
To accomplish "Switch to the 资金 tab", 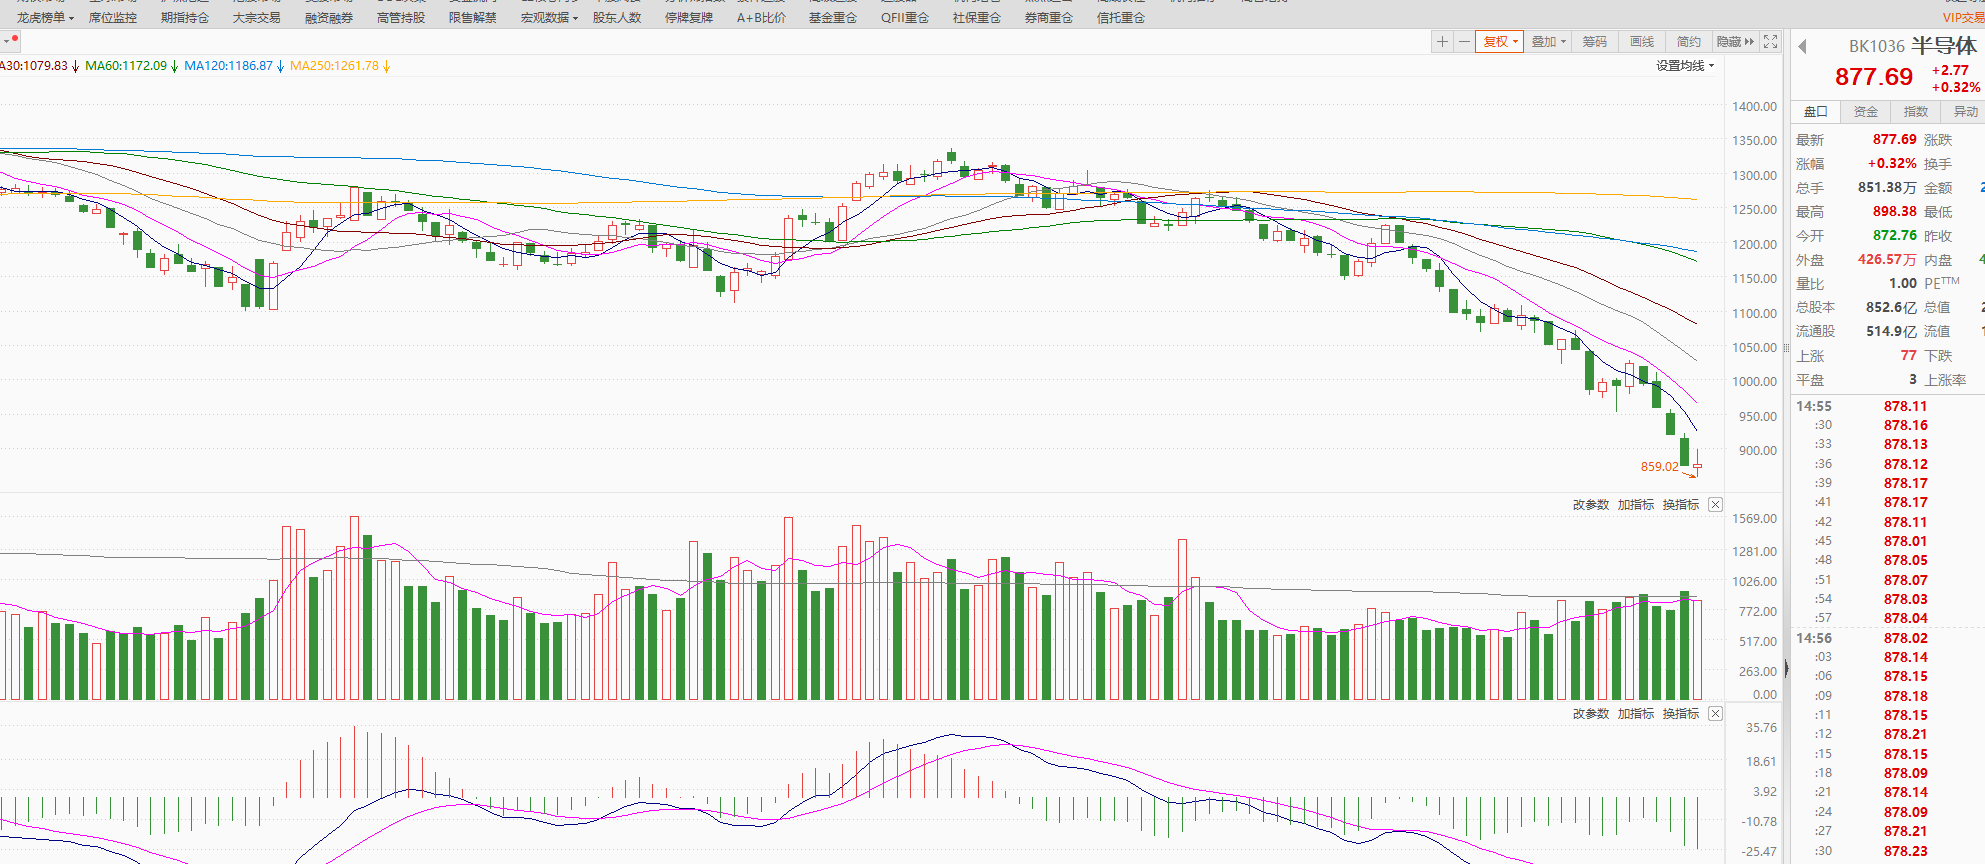I will coord(1866,112).
